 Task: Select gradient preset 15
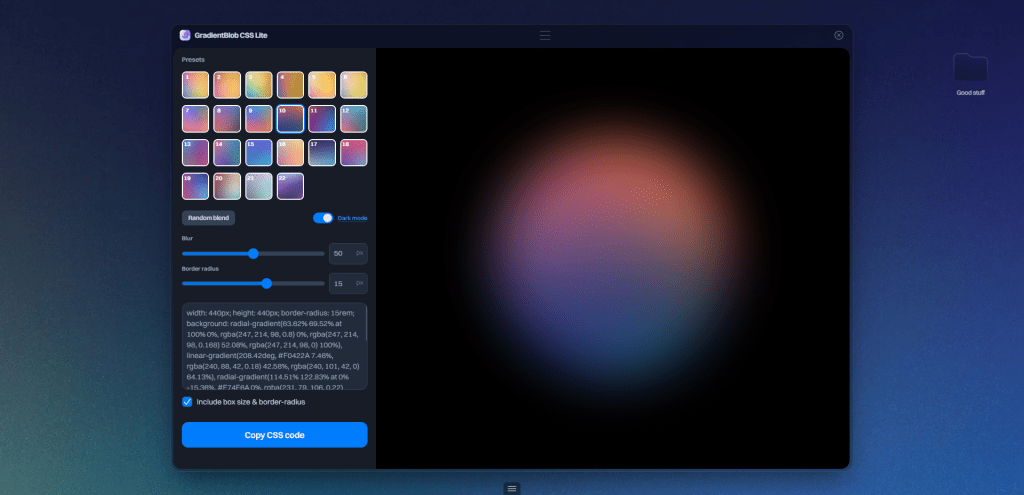tap(259, 153)
